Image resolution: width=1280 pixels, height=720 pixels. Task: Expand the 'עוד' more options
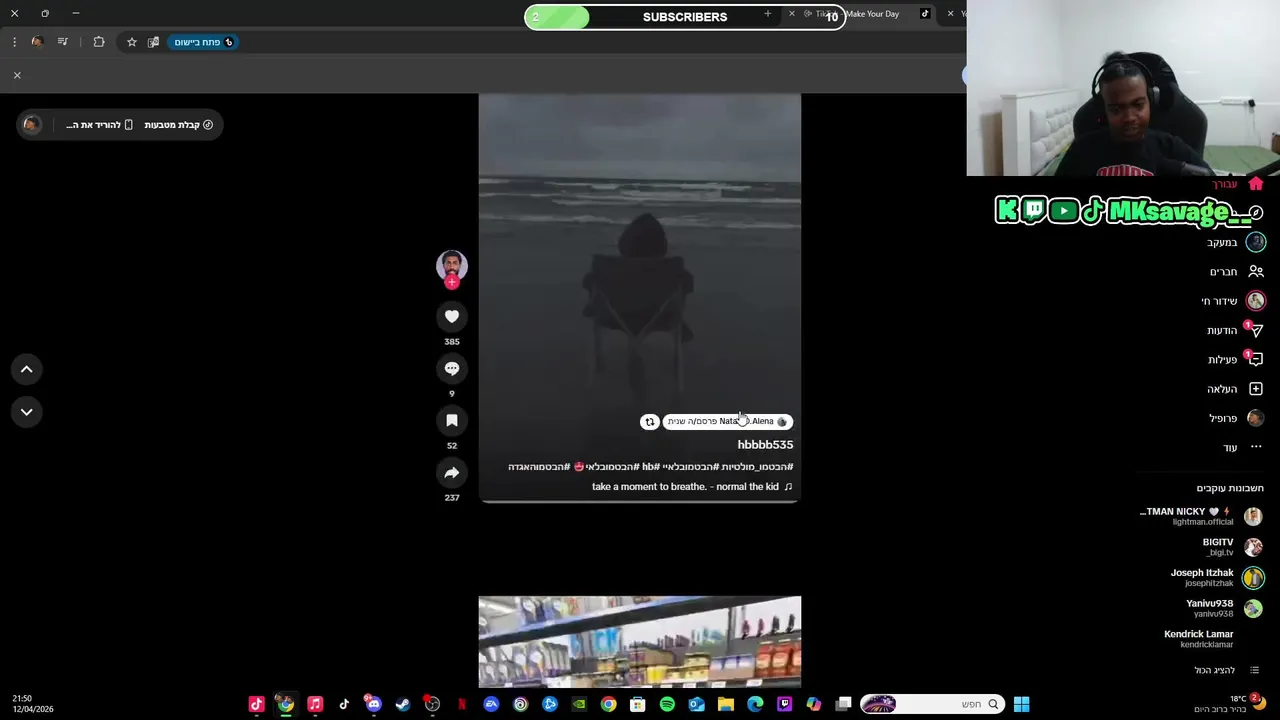pos(1243,447)
